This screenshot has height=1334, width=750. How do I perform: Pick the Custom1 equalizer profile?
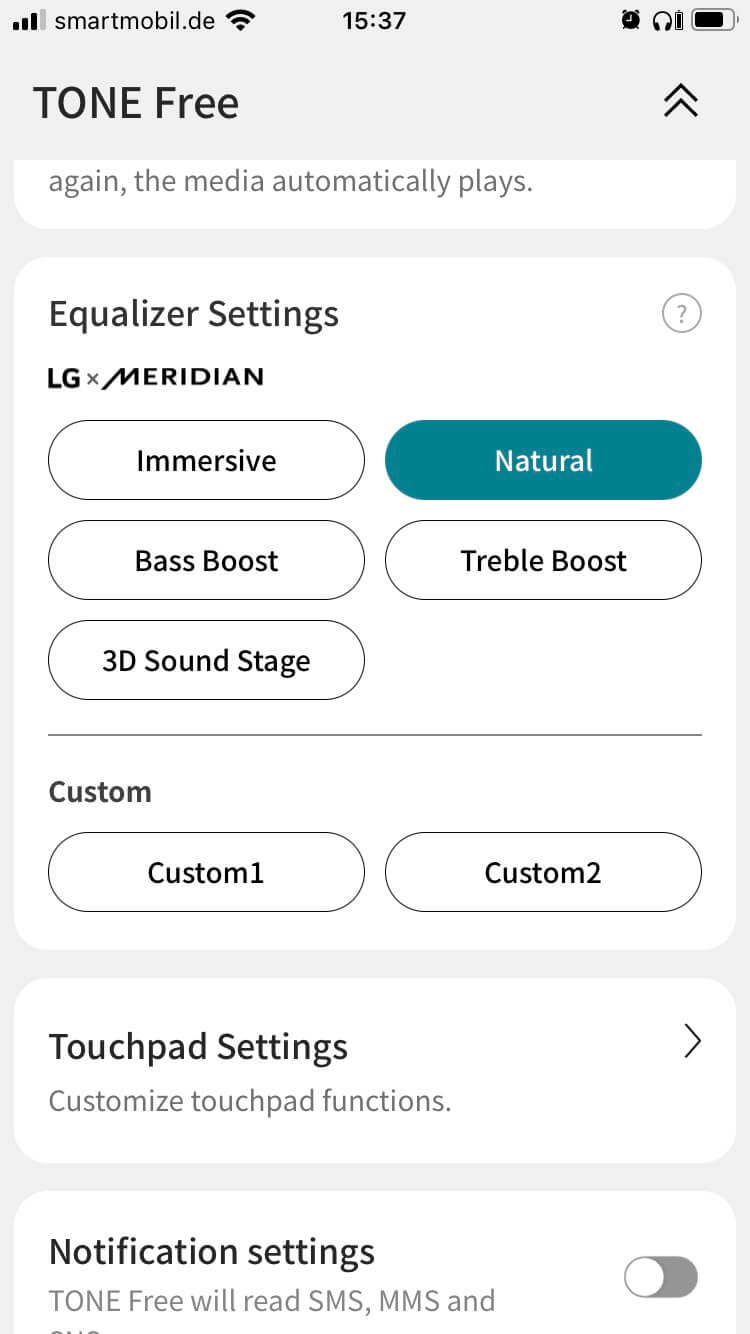point(206,872)
